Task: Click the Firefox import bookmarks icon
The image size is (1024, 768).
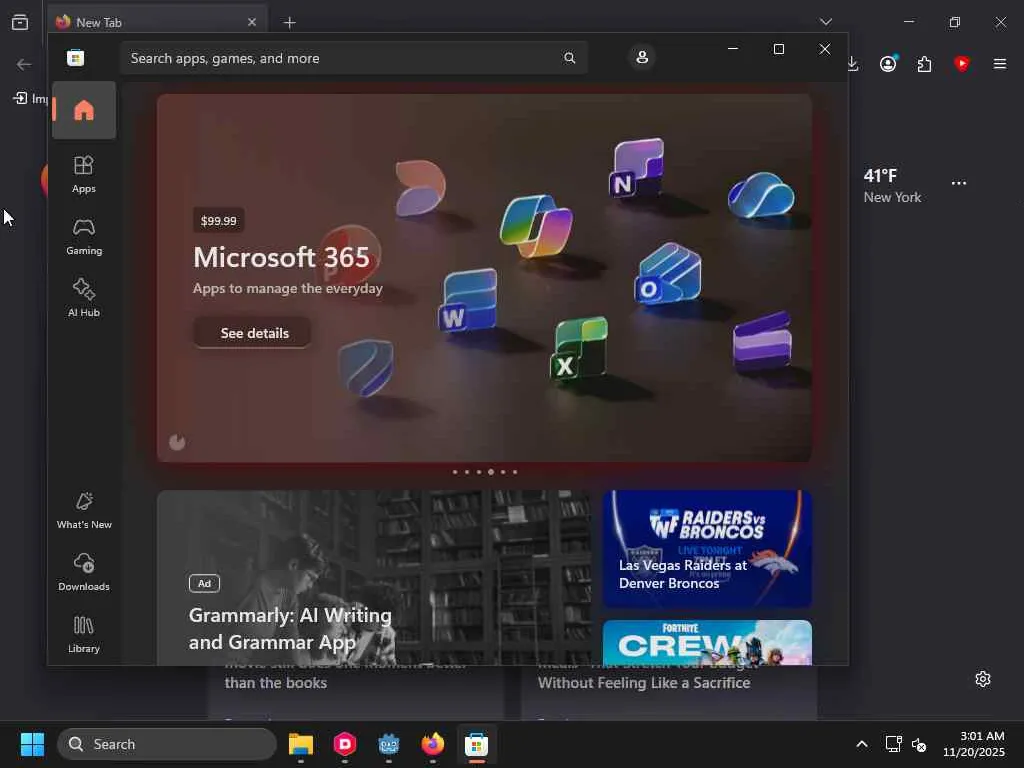Action: tap(21, 98)
